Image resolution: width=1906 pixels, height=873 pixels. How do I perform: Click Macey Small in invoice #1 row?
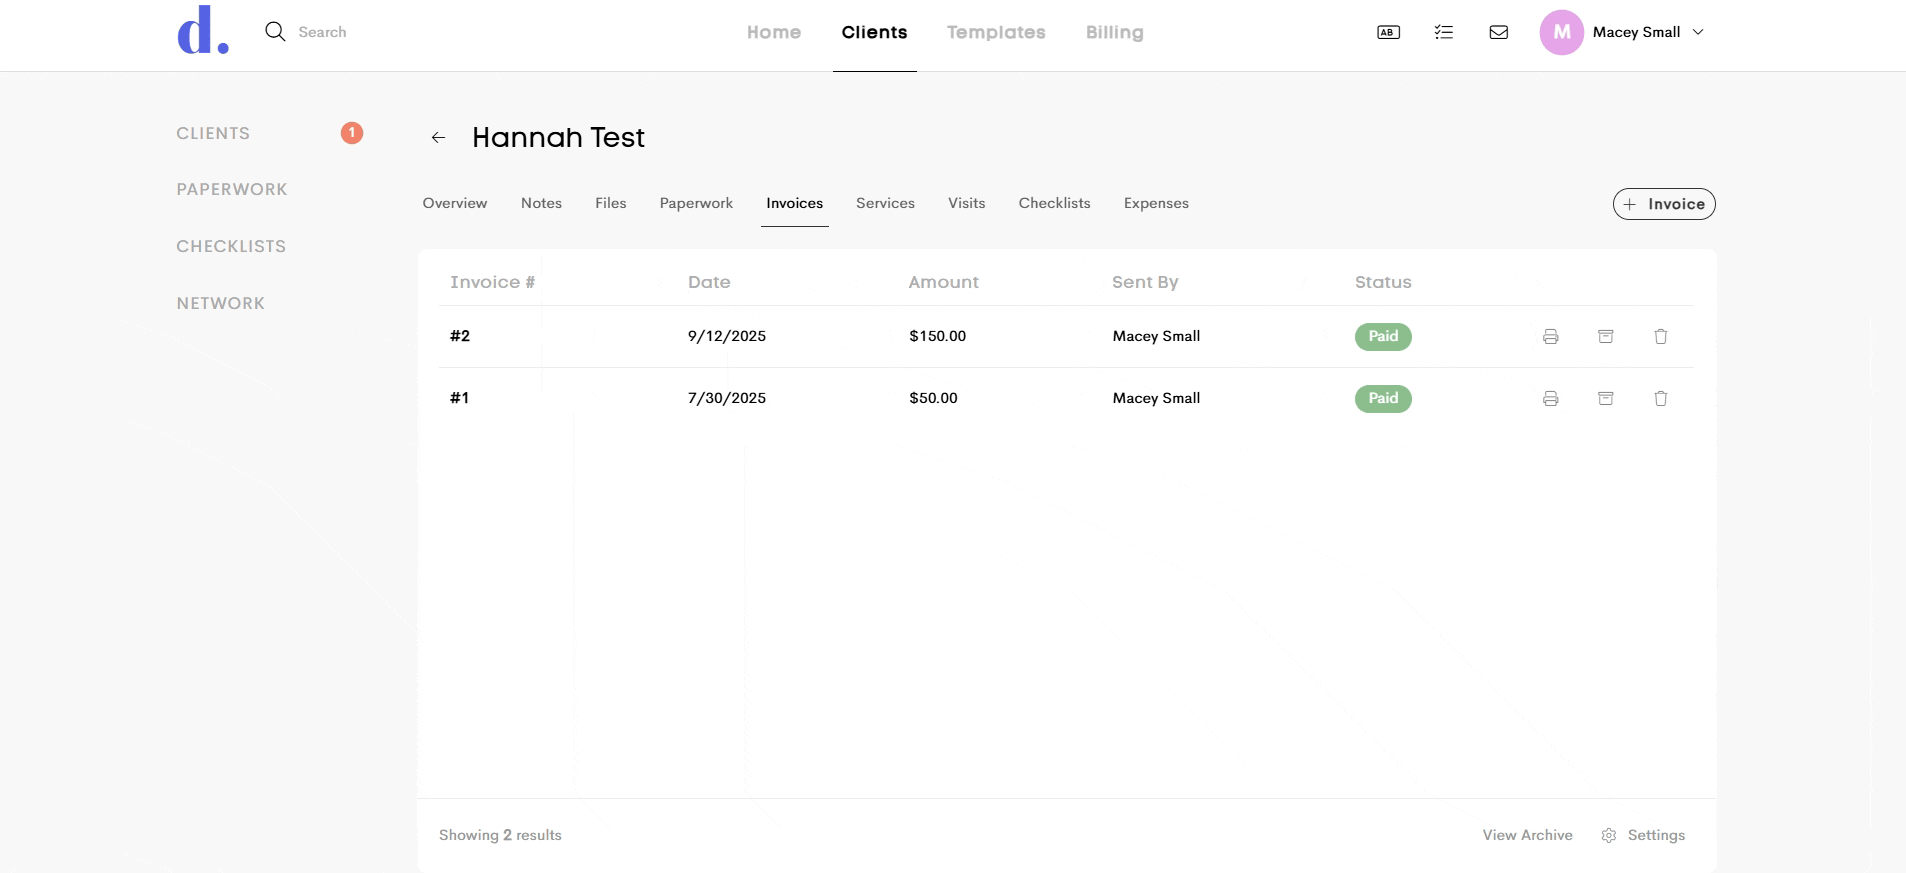(1156, 398)
